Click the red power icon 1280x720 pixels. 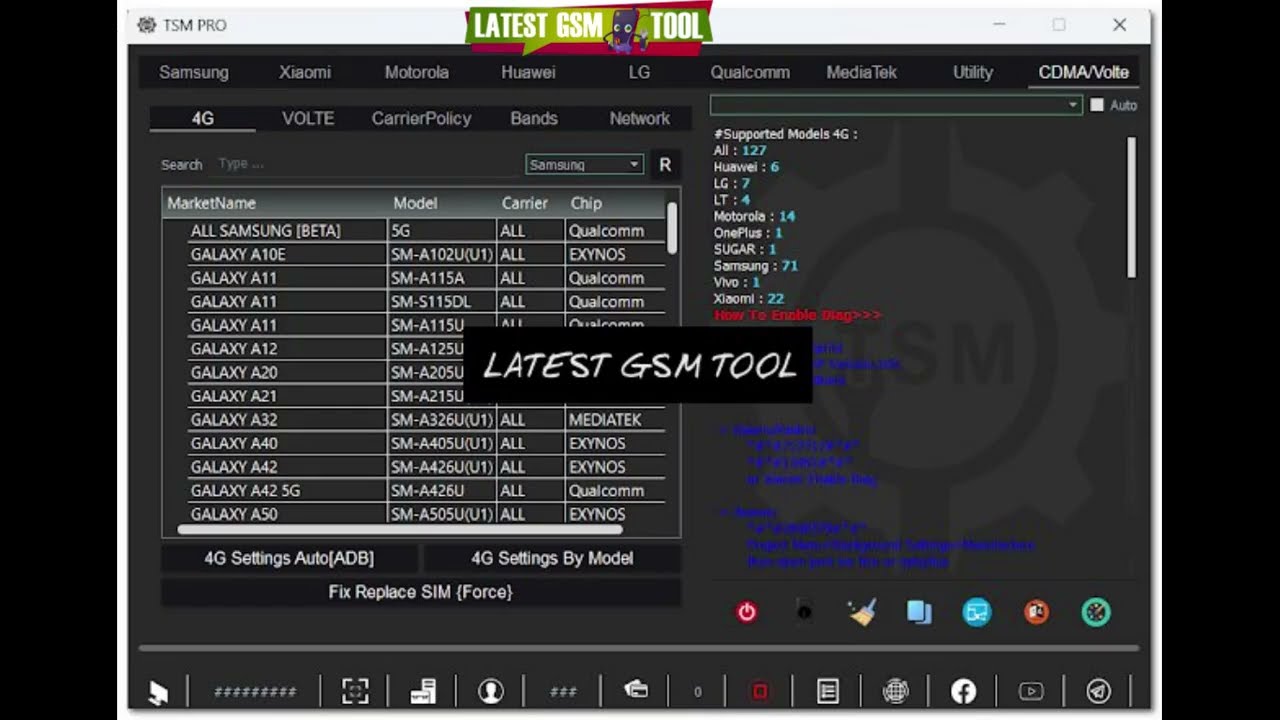[x=746, y=612]
